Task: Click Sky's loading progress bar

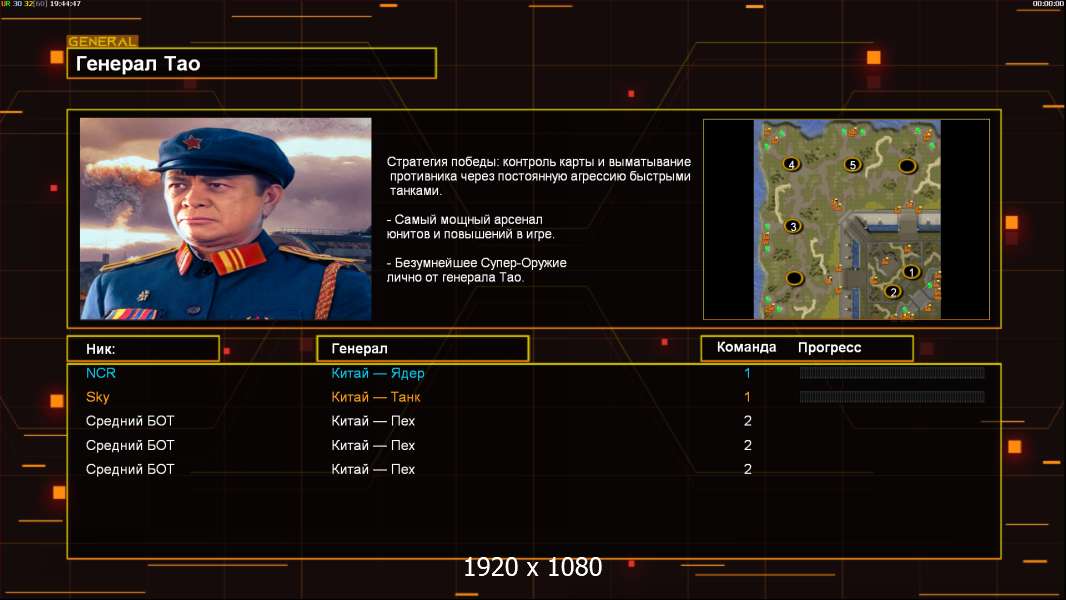Action: (x=892, y=397)
